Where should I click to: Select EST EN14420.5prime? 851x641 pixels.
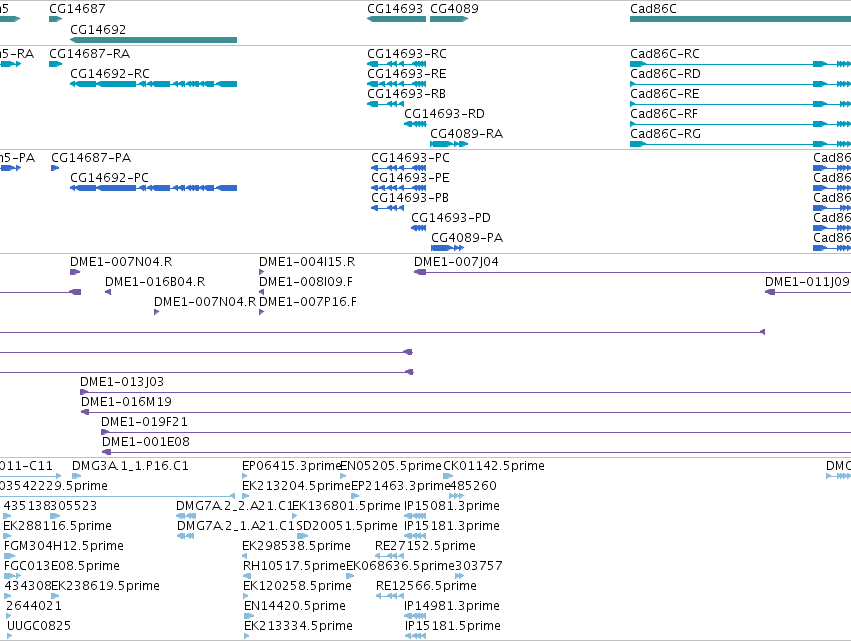[295, 606]
